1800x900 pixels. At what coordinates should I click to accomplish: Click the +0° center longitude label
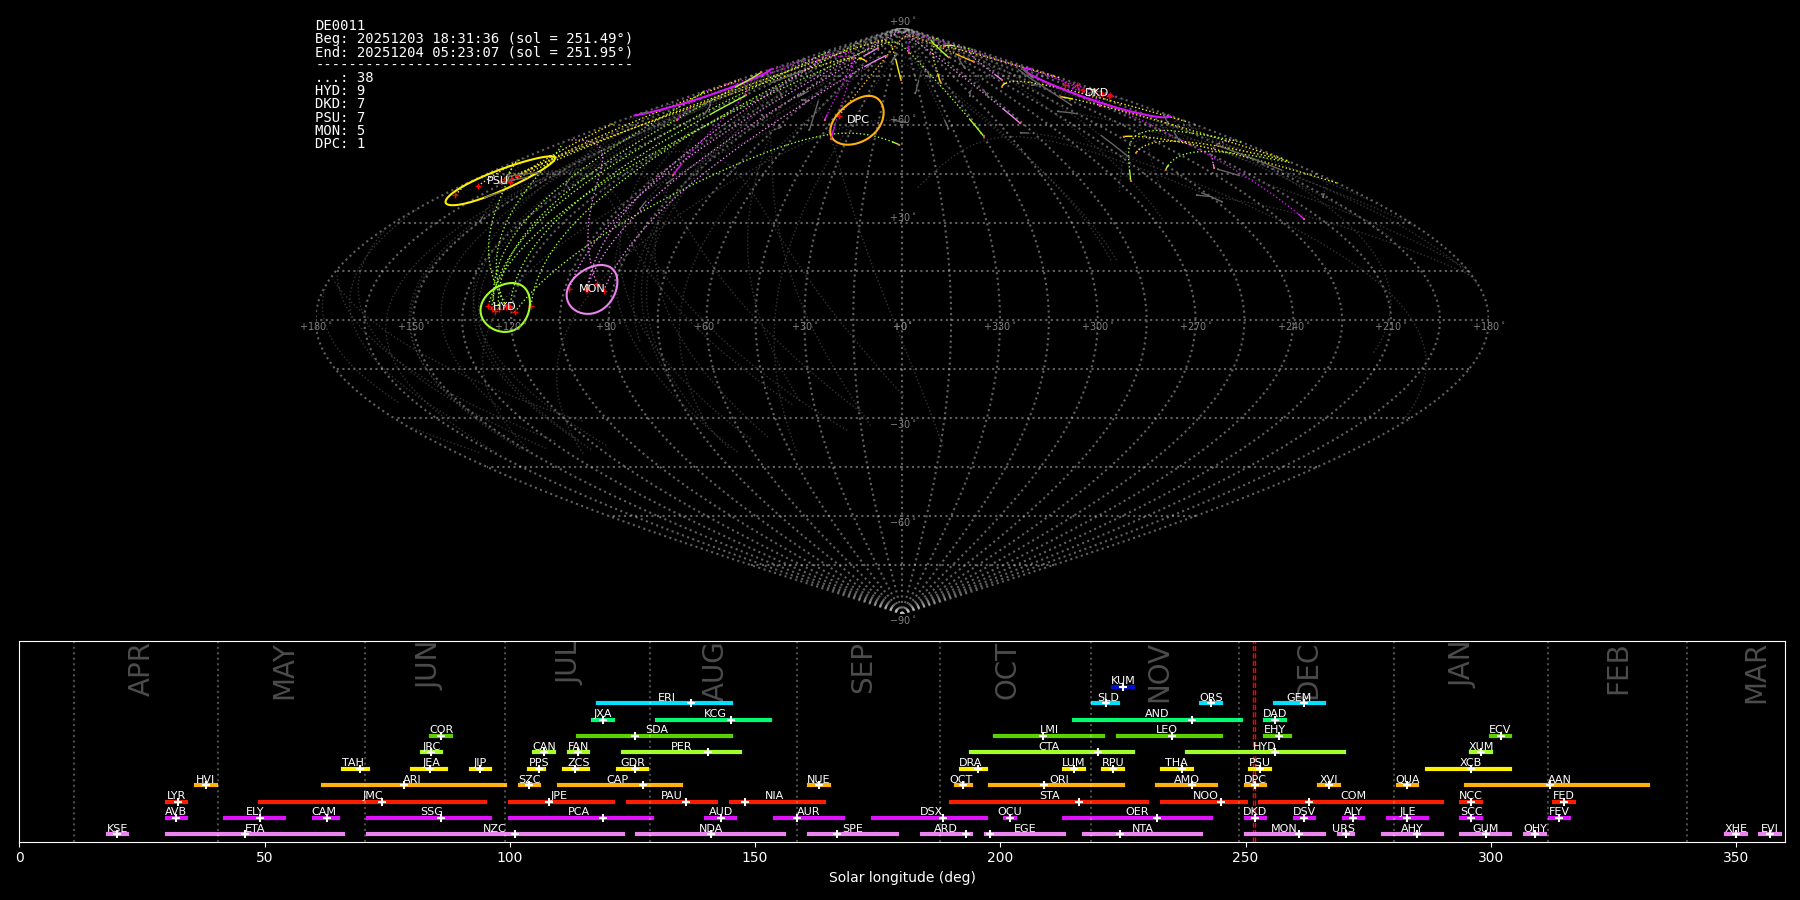(x=901, y=327)
